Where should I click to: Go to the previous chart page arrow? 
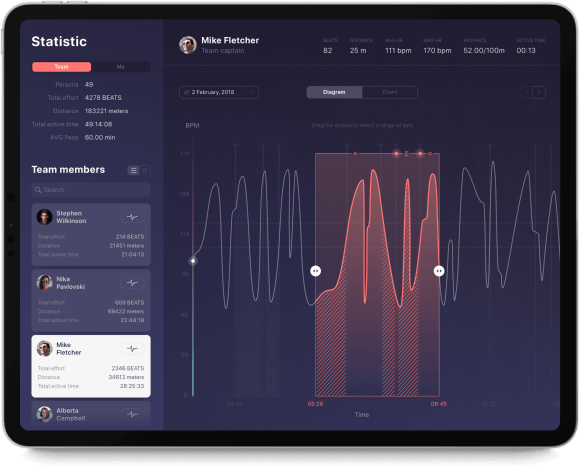[526, 92]
